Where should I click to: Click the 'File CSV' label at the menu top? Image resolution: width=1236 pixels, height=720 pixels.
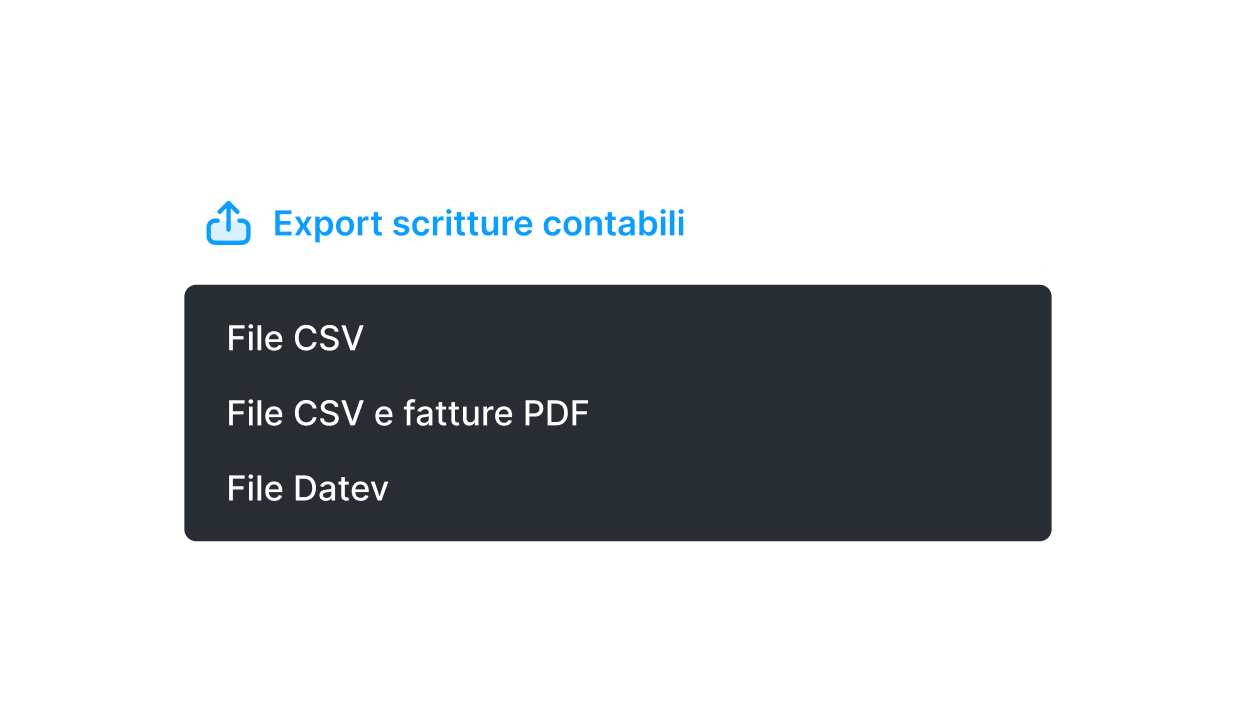click(295, 339)
